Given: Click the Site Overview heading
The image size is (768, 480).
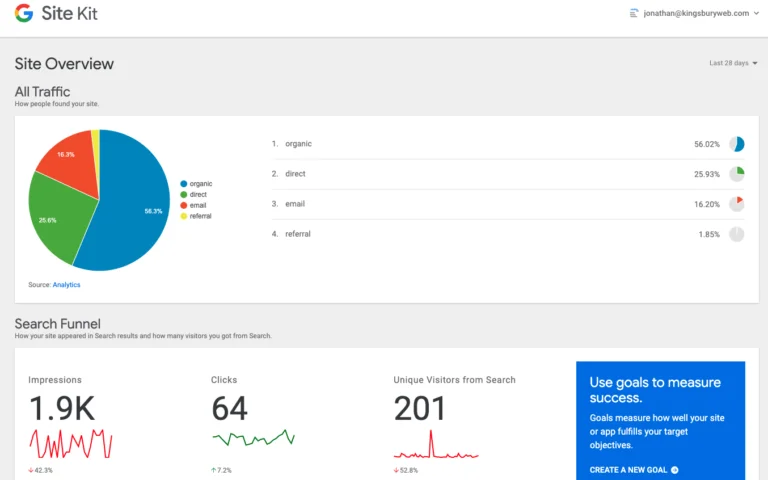Looking at the screenshot, I should coord(64,64).
